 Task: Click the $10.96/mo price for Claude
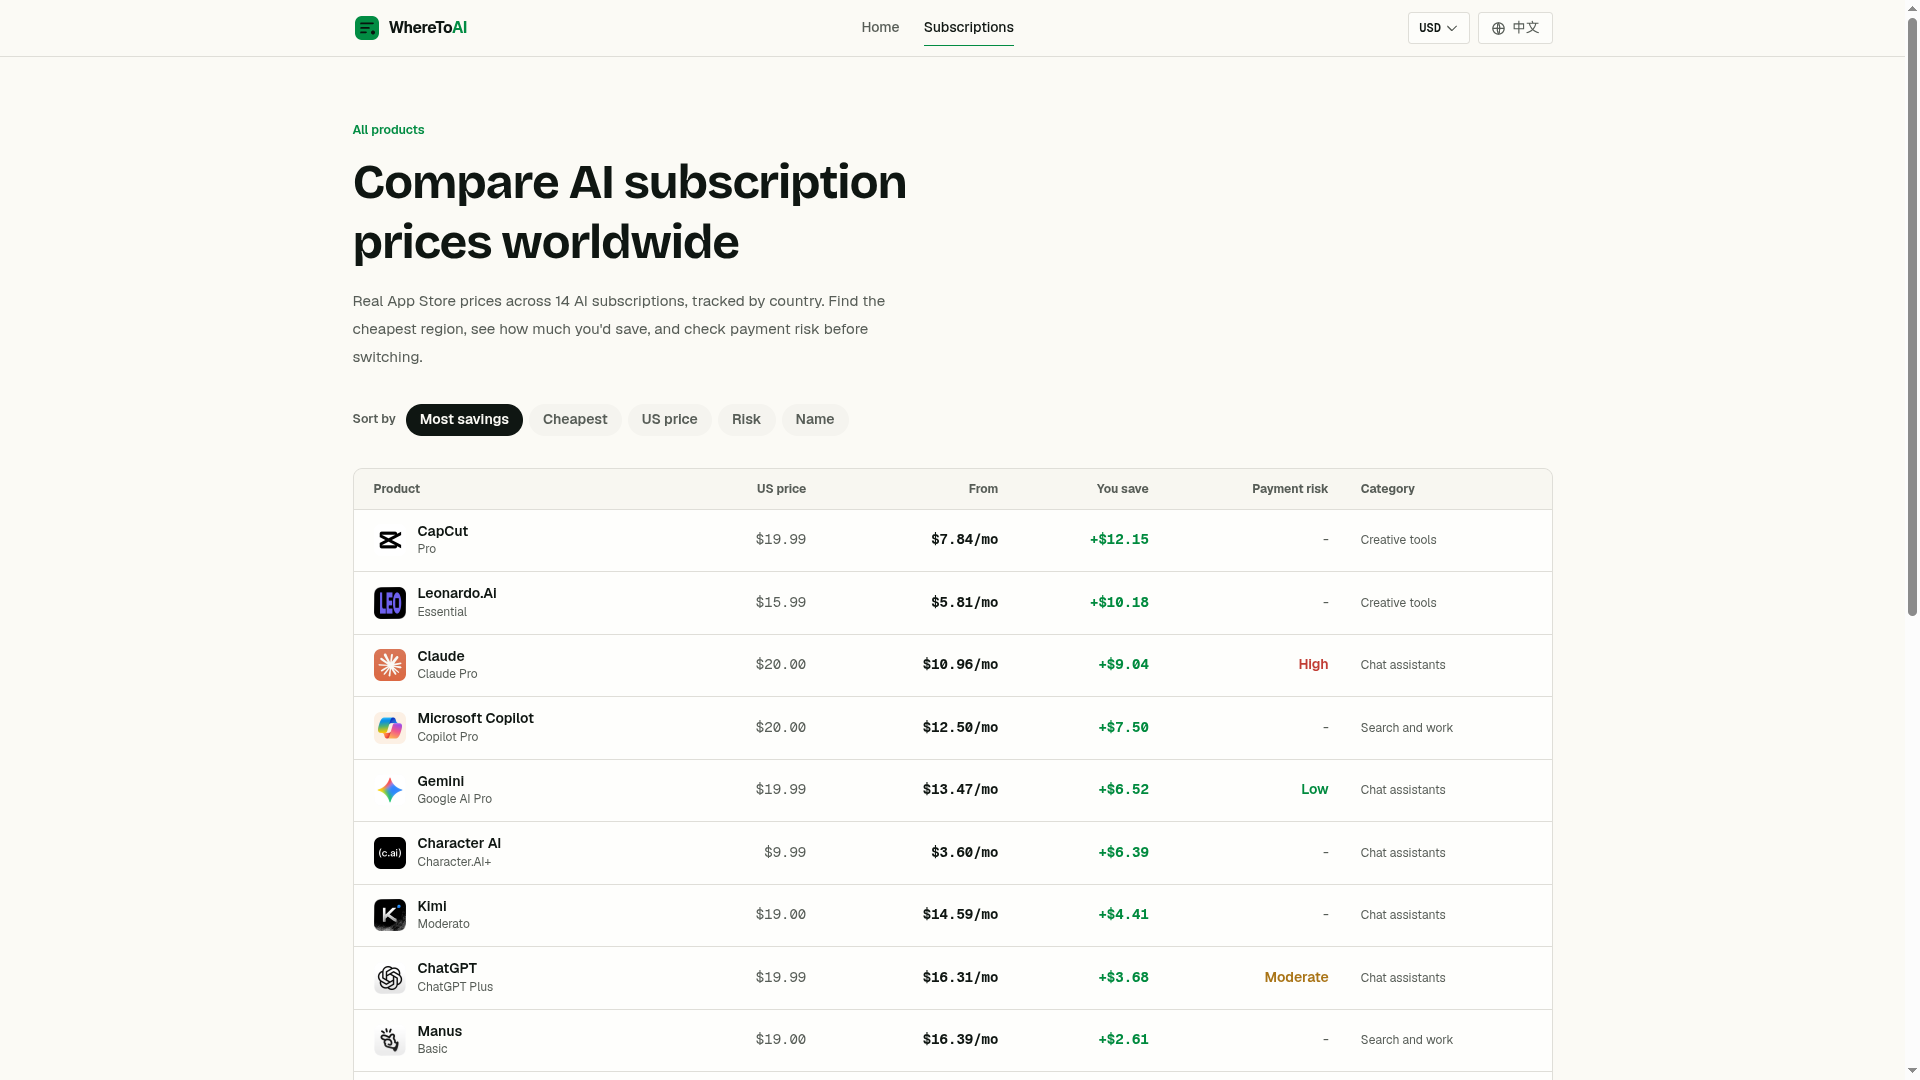(960, 665)
